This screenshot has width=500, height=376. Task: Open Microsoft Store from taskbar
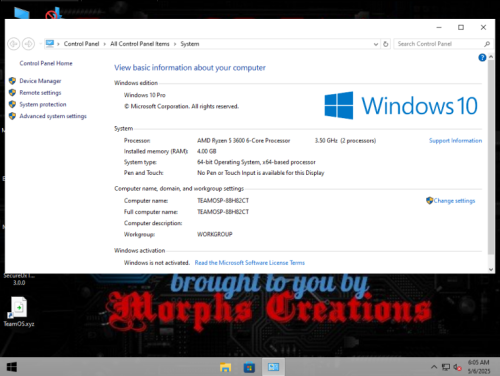pyautogui.click(x=249, y=367)
